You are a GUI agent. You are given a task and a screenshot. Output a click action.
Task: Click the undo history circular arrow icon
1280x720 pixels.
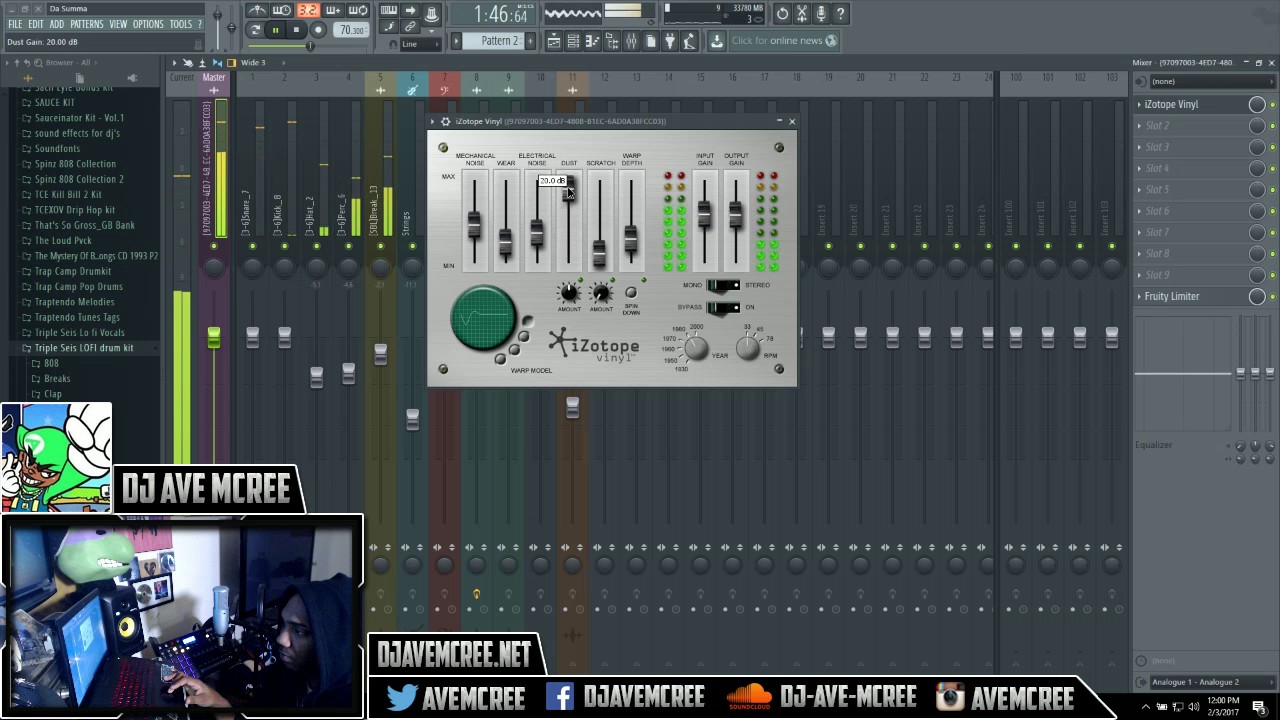pos(782,13)
